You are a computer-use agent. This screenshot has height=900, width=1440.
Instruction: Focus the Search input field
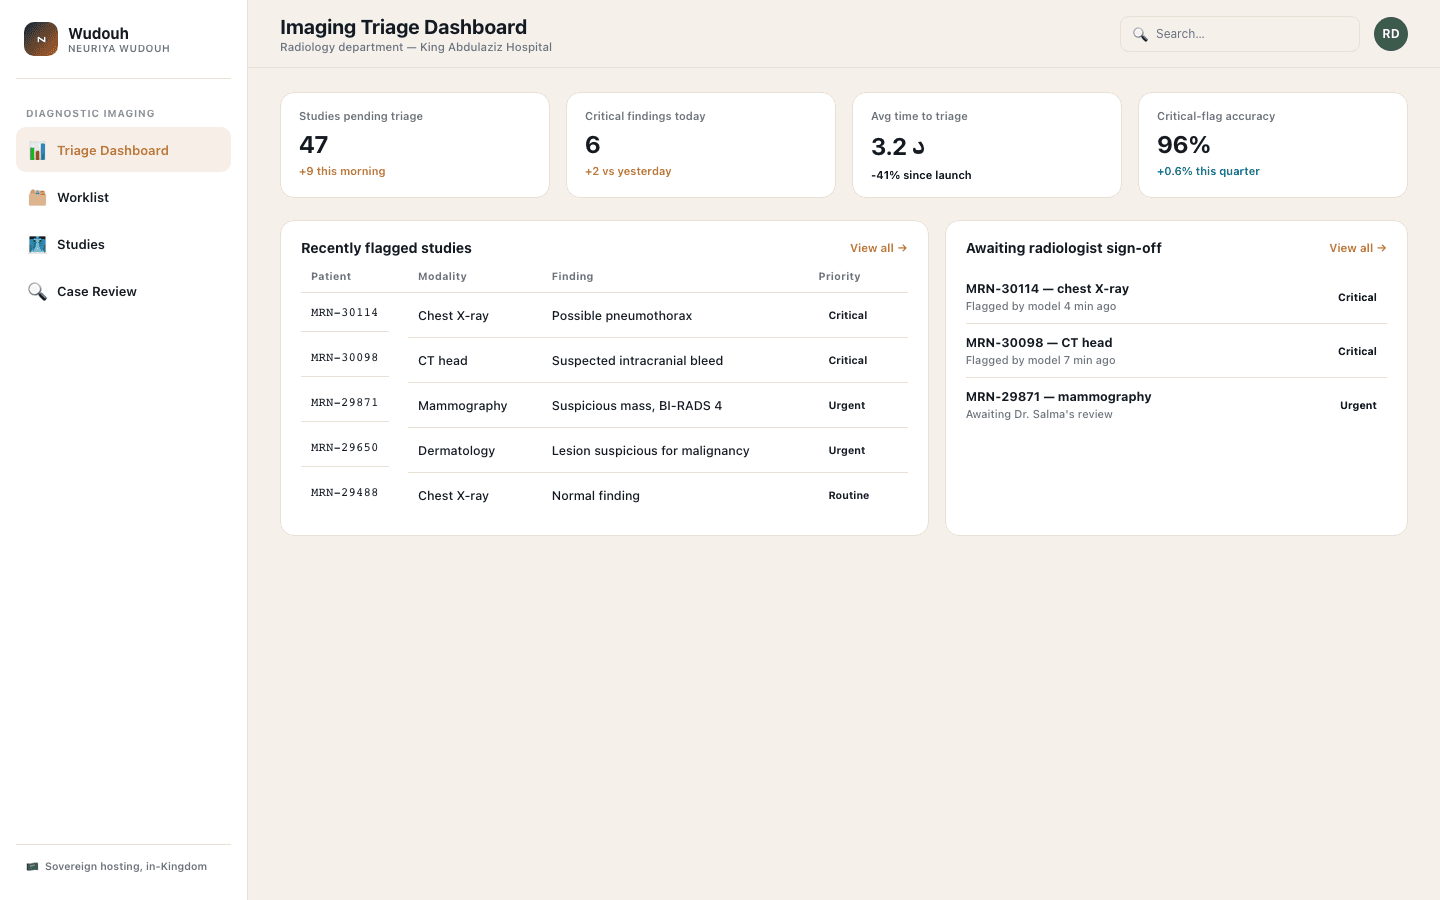tap(1240, 34)
